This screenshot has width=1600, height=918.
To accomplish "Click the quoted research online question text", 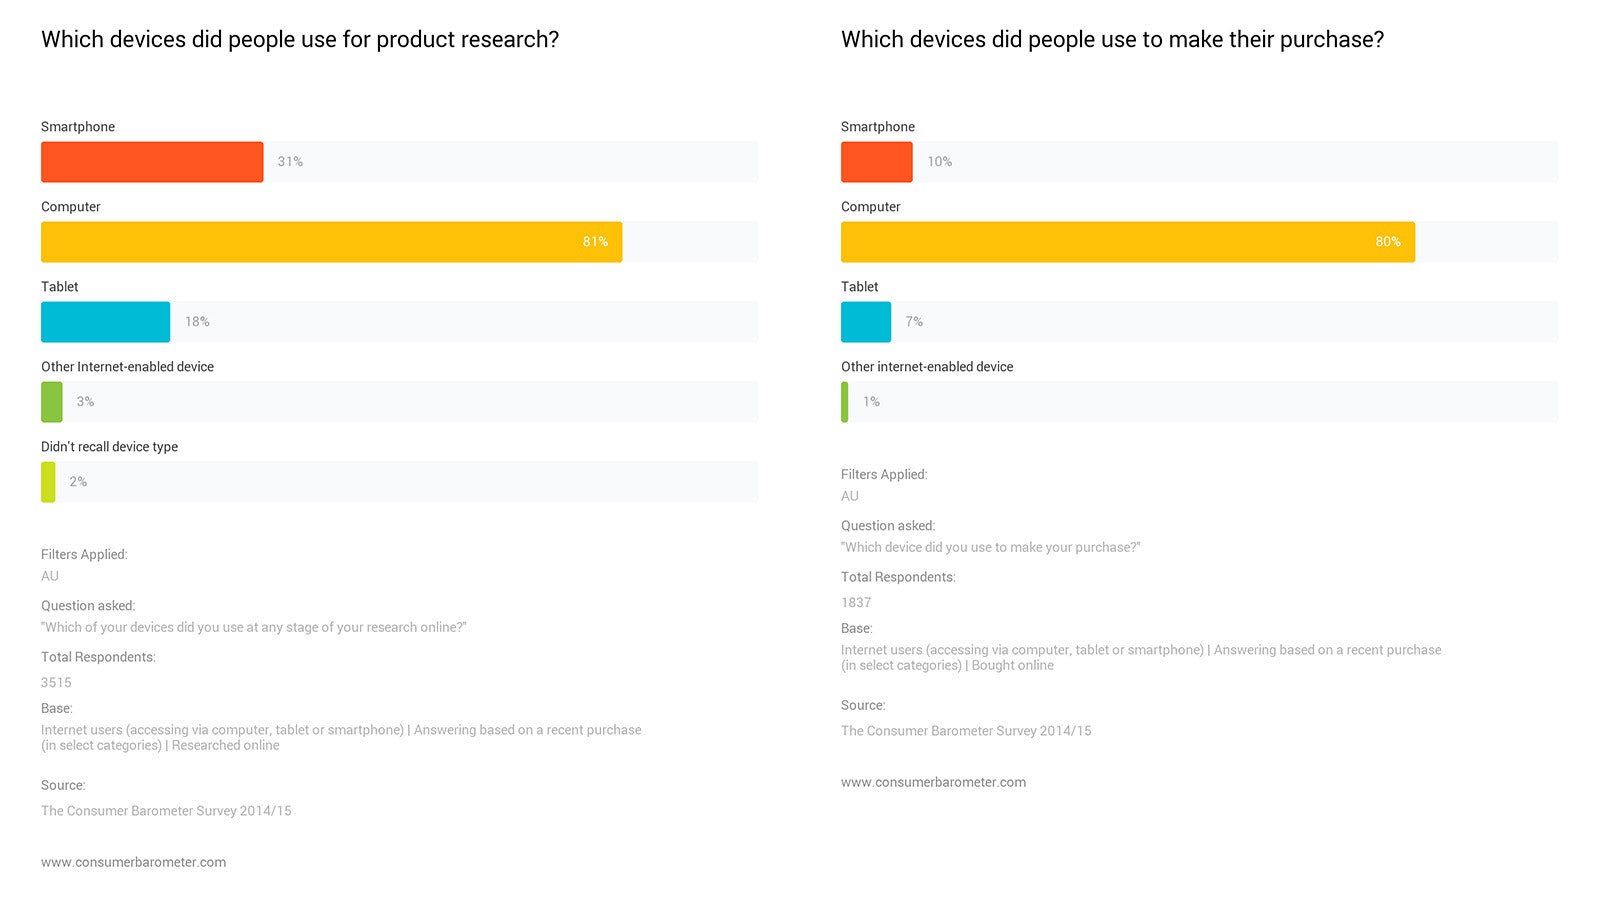I will tap(254, 628).
